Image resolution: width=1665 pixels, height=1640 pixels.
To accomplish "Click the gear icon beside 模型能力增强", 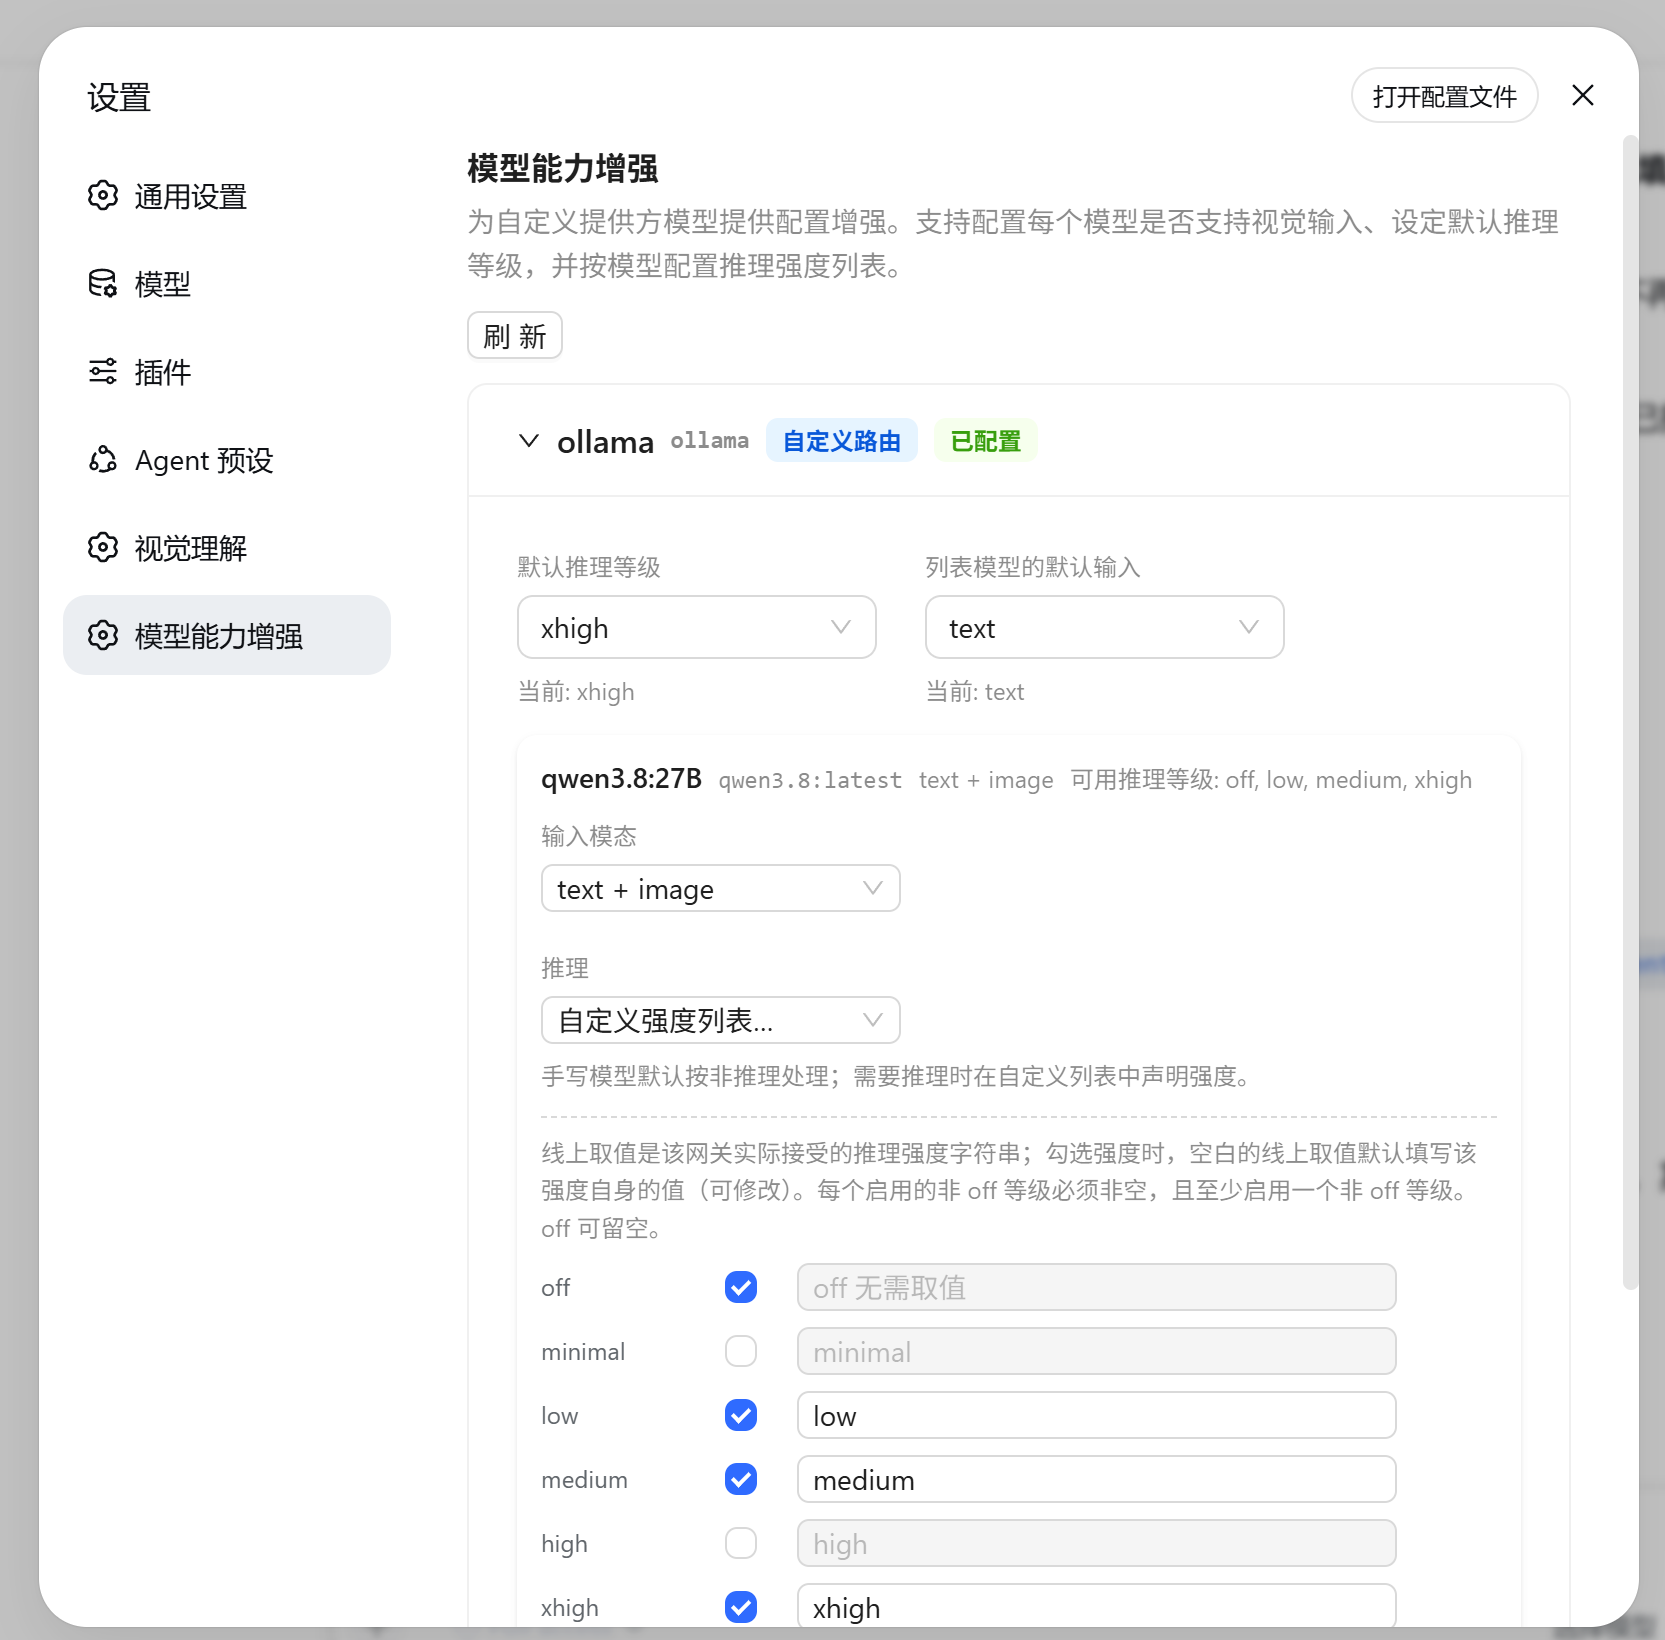I will (103, 636).
